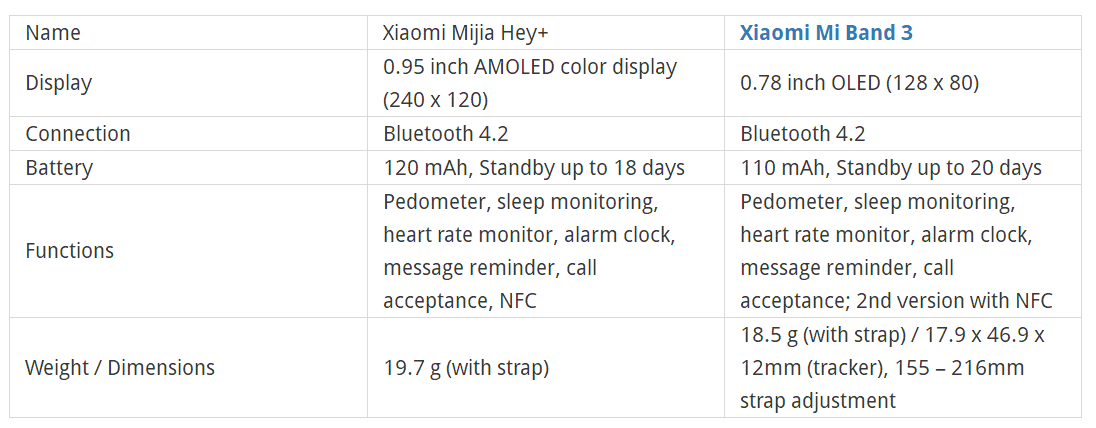
Task: Select the 0.95 inch AMOLED color display text
Action: 530,67
